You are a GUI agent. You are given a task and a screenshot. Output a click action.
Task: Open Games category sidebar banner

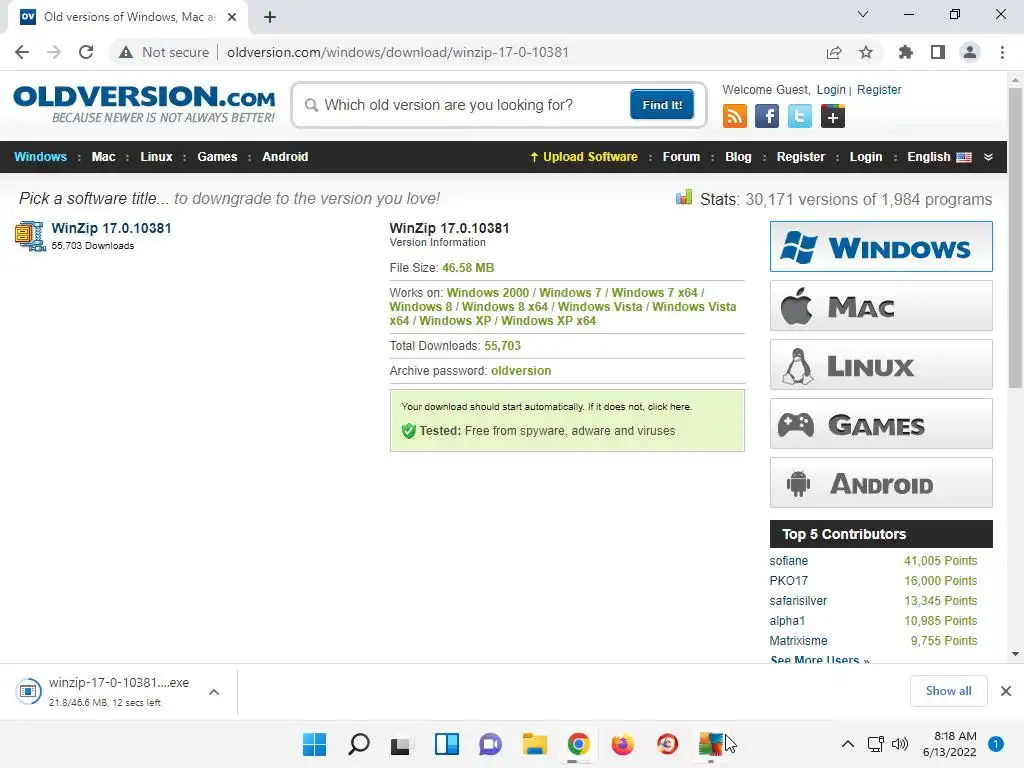[881, 424]
